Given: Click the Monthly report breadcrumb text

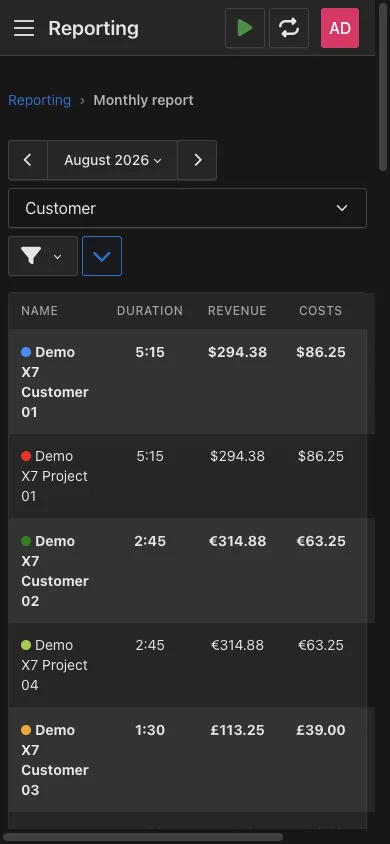Looking at the screenshot, I should pos(143,100).
